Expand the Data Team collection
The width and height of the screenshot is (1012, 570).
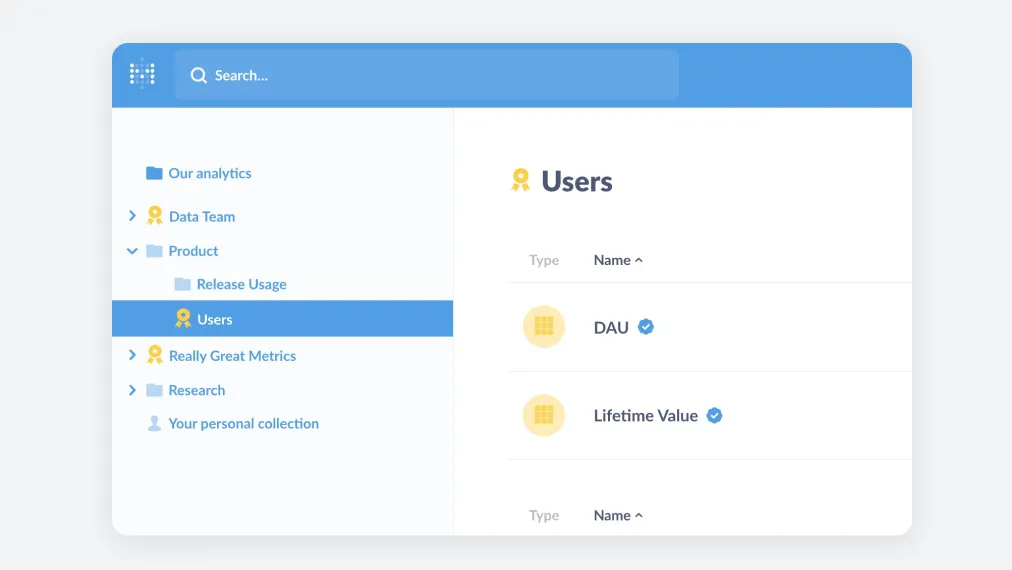(132, 216)
